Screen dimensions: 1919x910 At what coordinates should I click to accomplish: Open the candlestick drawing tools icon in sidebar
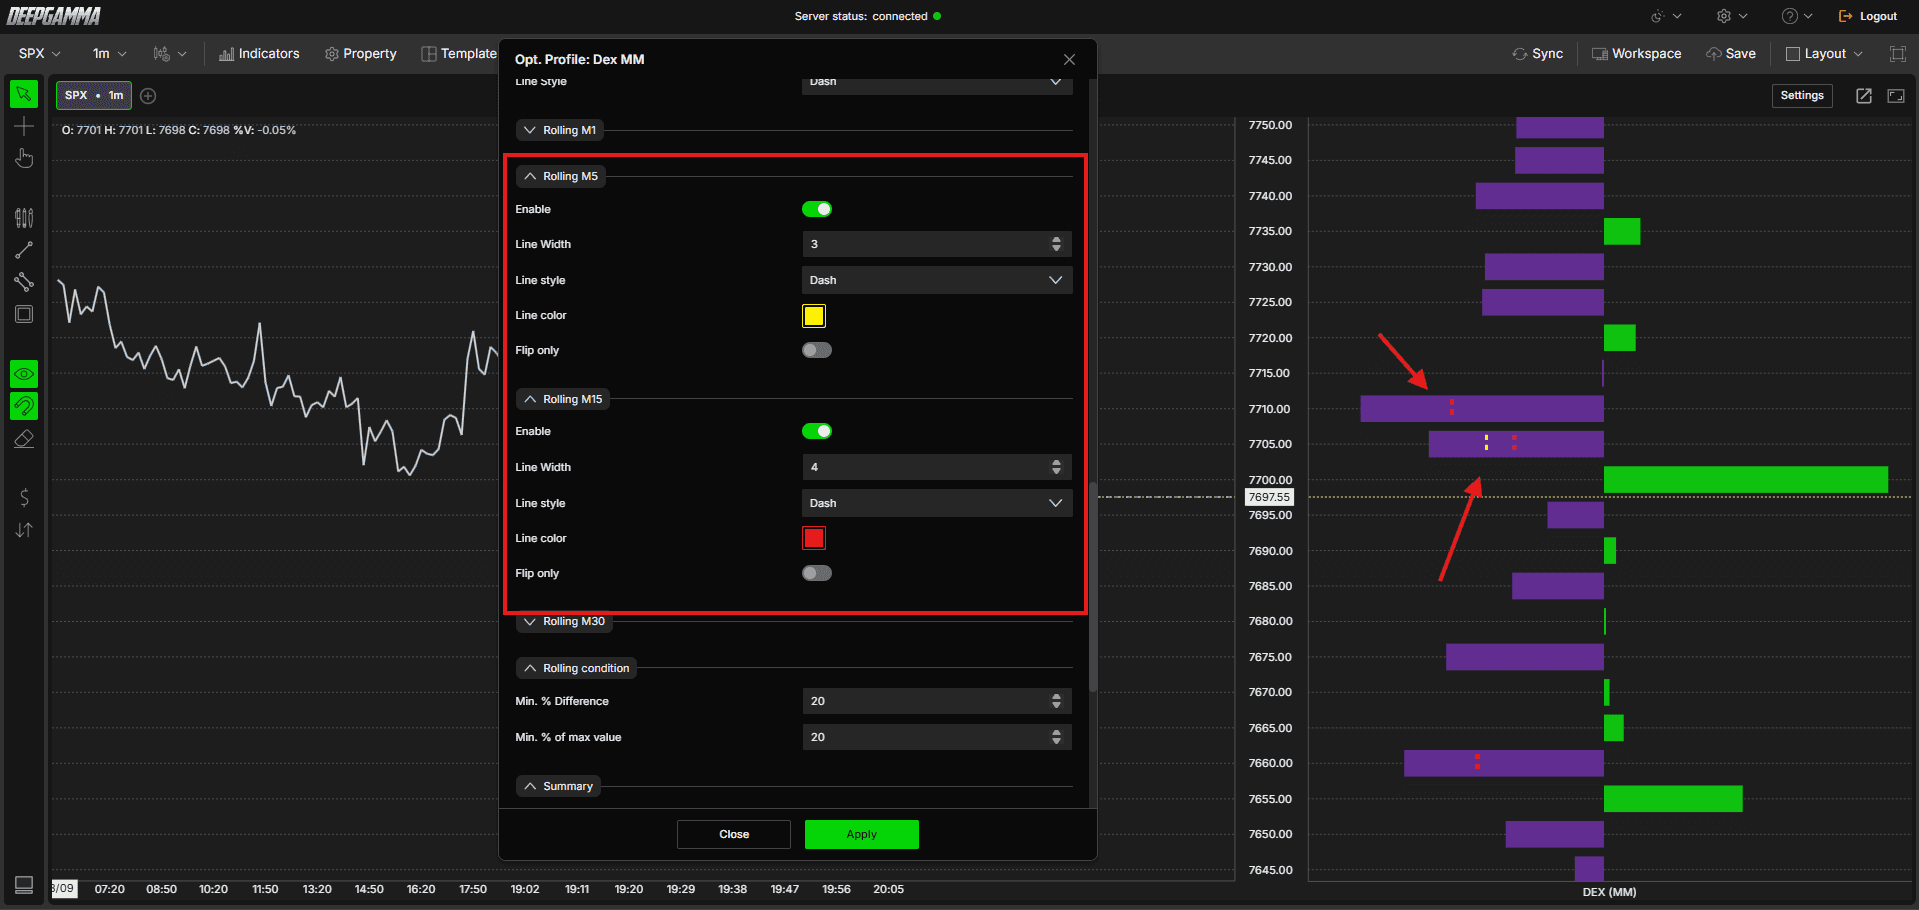coord(24,218)
